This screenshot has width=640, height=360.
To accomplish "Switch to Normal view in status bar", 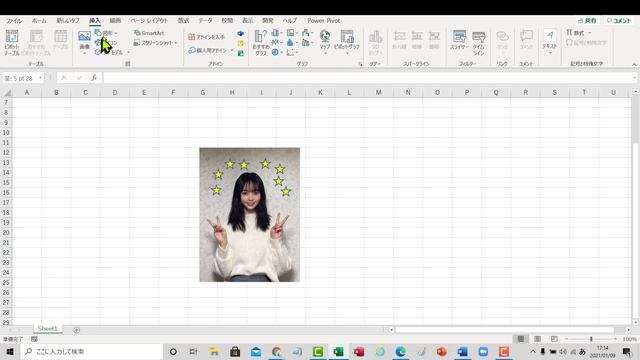I will (x=521, y=339).
